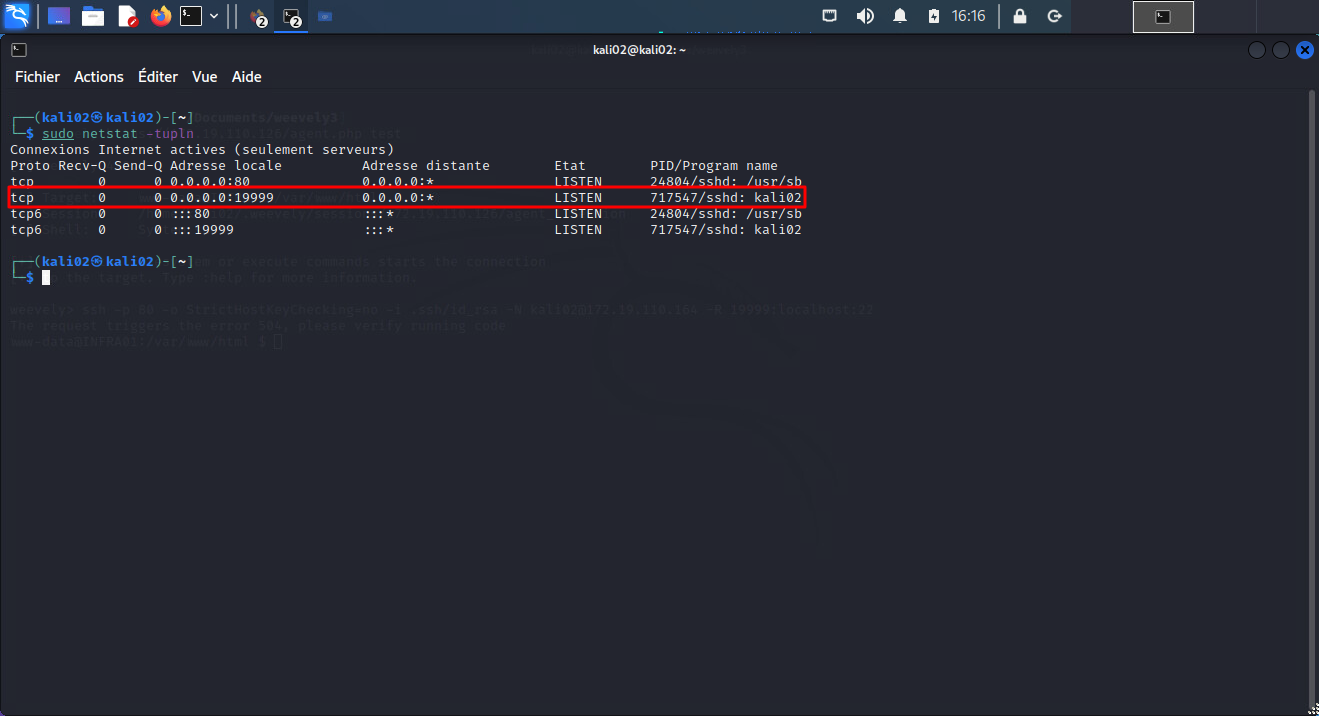Open the Éditer menu
This screenshot has height=716, width=1319.
click(158, 77)
